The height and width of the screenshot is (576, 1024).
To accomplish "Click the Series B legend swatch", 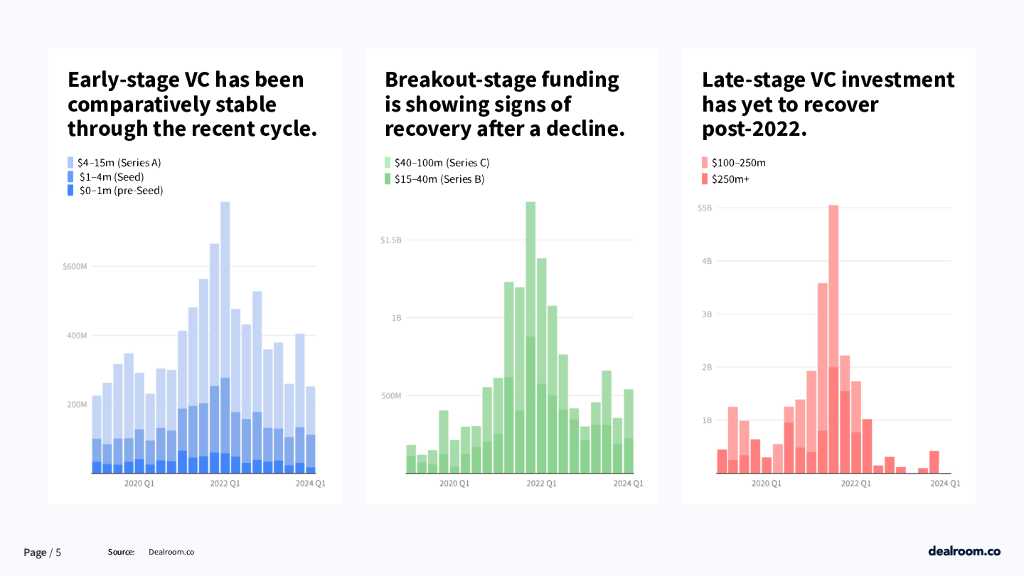I will click(x=388, y=179).
